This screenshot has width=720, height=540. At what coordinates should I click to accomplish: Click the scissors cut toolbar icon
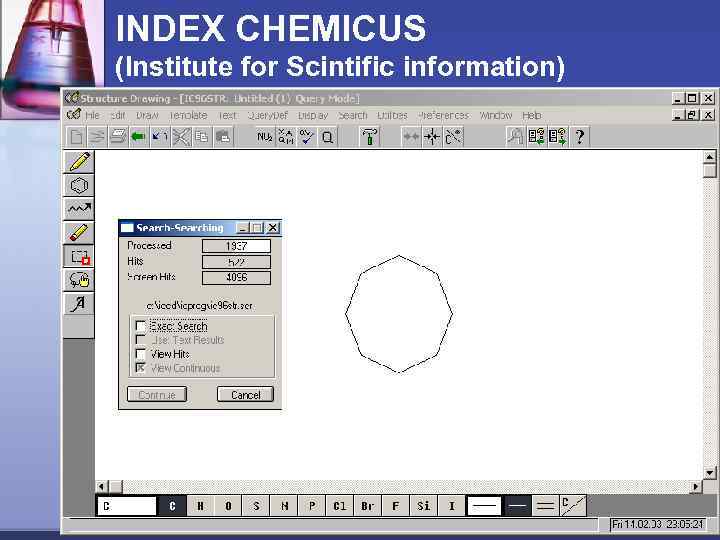tap(181, 137)
